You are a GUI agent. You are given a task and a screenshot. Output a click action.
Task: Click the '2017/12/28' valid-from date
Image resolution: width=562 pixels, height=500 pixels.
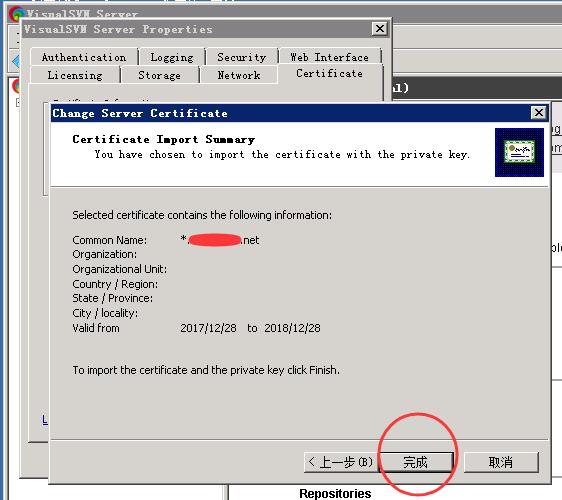click(208, 328)
